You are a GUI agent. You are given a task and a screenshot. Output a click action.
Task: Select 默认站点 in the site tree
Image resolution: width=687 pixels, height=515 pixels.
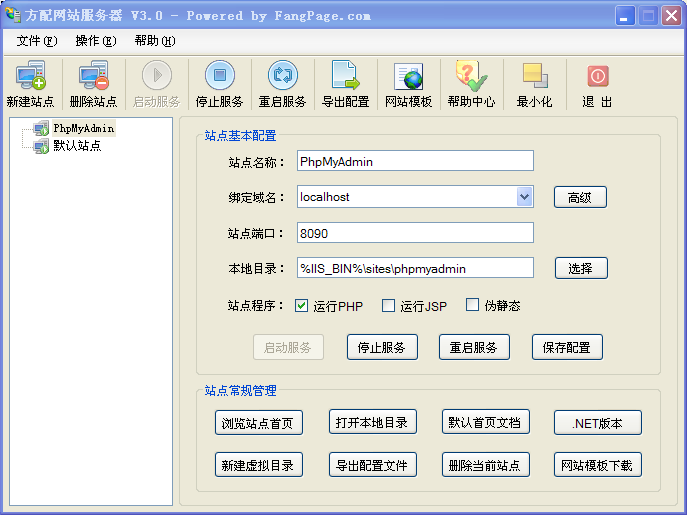click(77, 146)
